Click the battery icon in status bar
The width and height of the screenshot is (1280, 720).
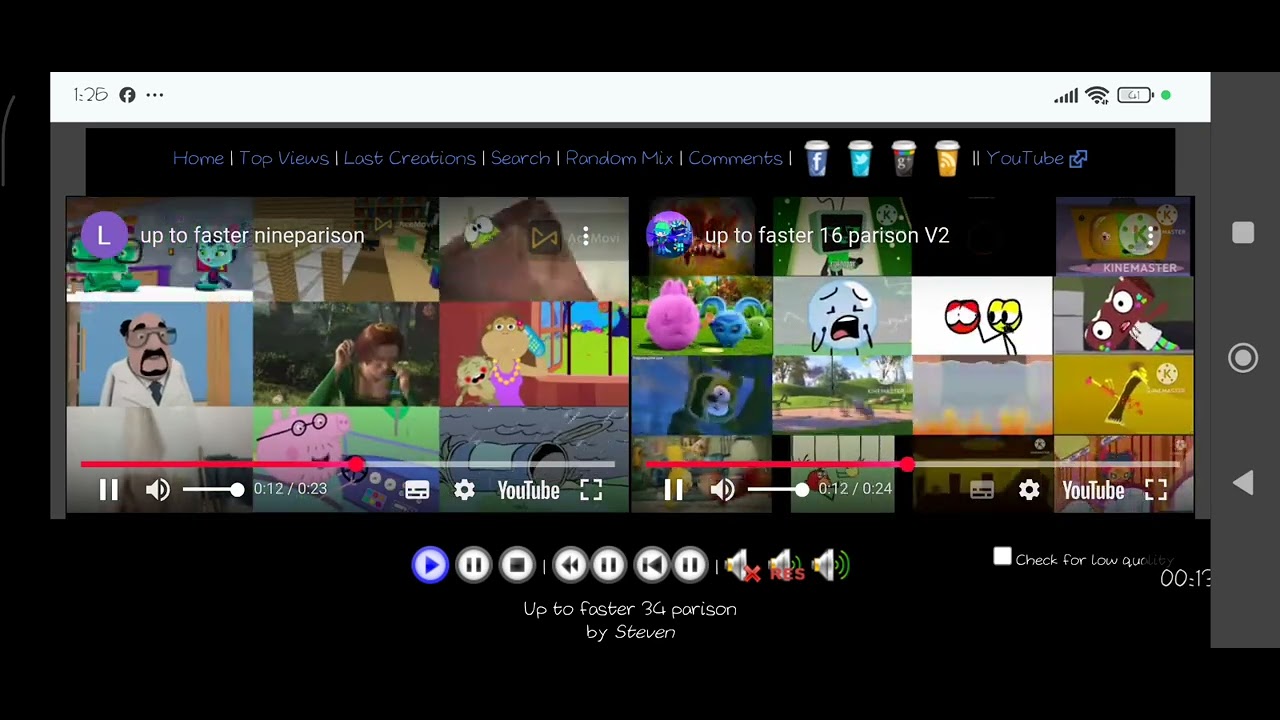(1135, 96)
